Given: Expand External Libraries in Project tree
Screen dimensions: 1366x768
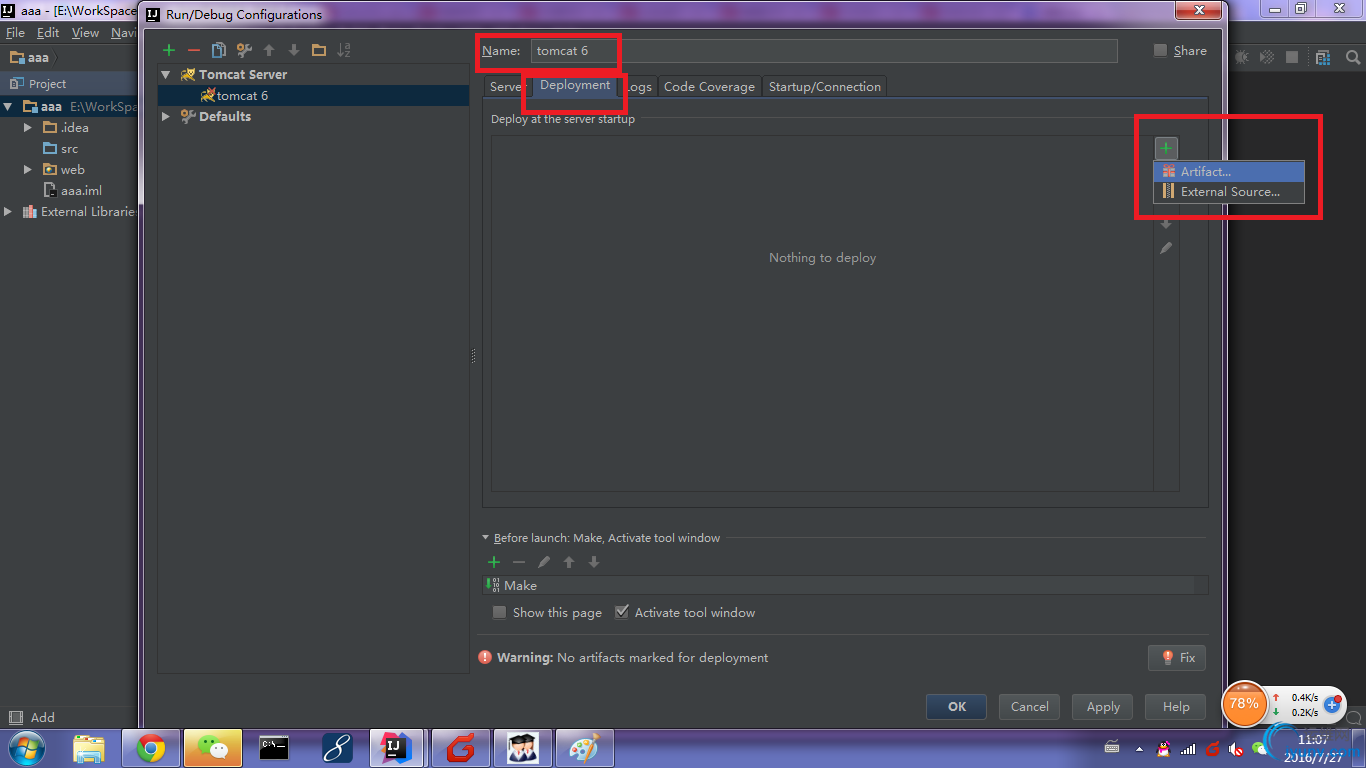Looking at the screenshot, I should point(8,212).
